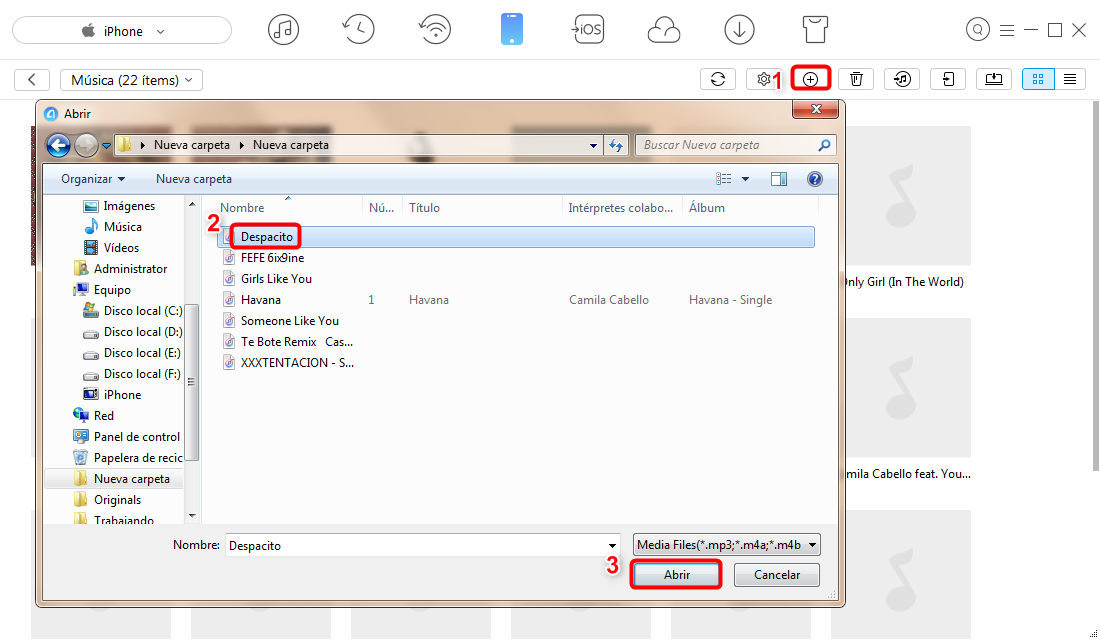Click the add (plus) button in toolbar
Screen dimensions: 1100x640
tap(810, 79)
